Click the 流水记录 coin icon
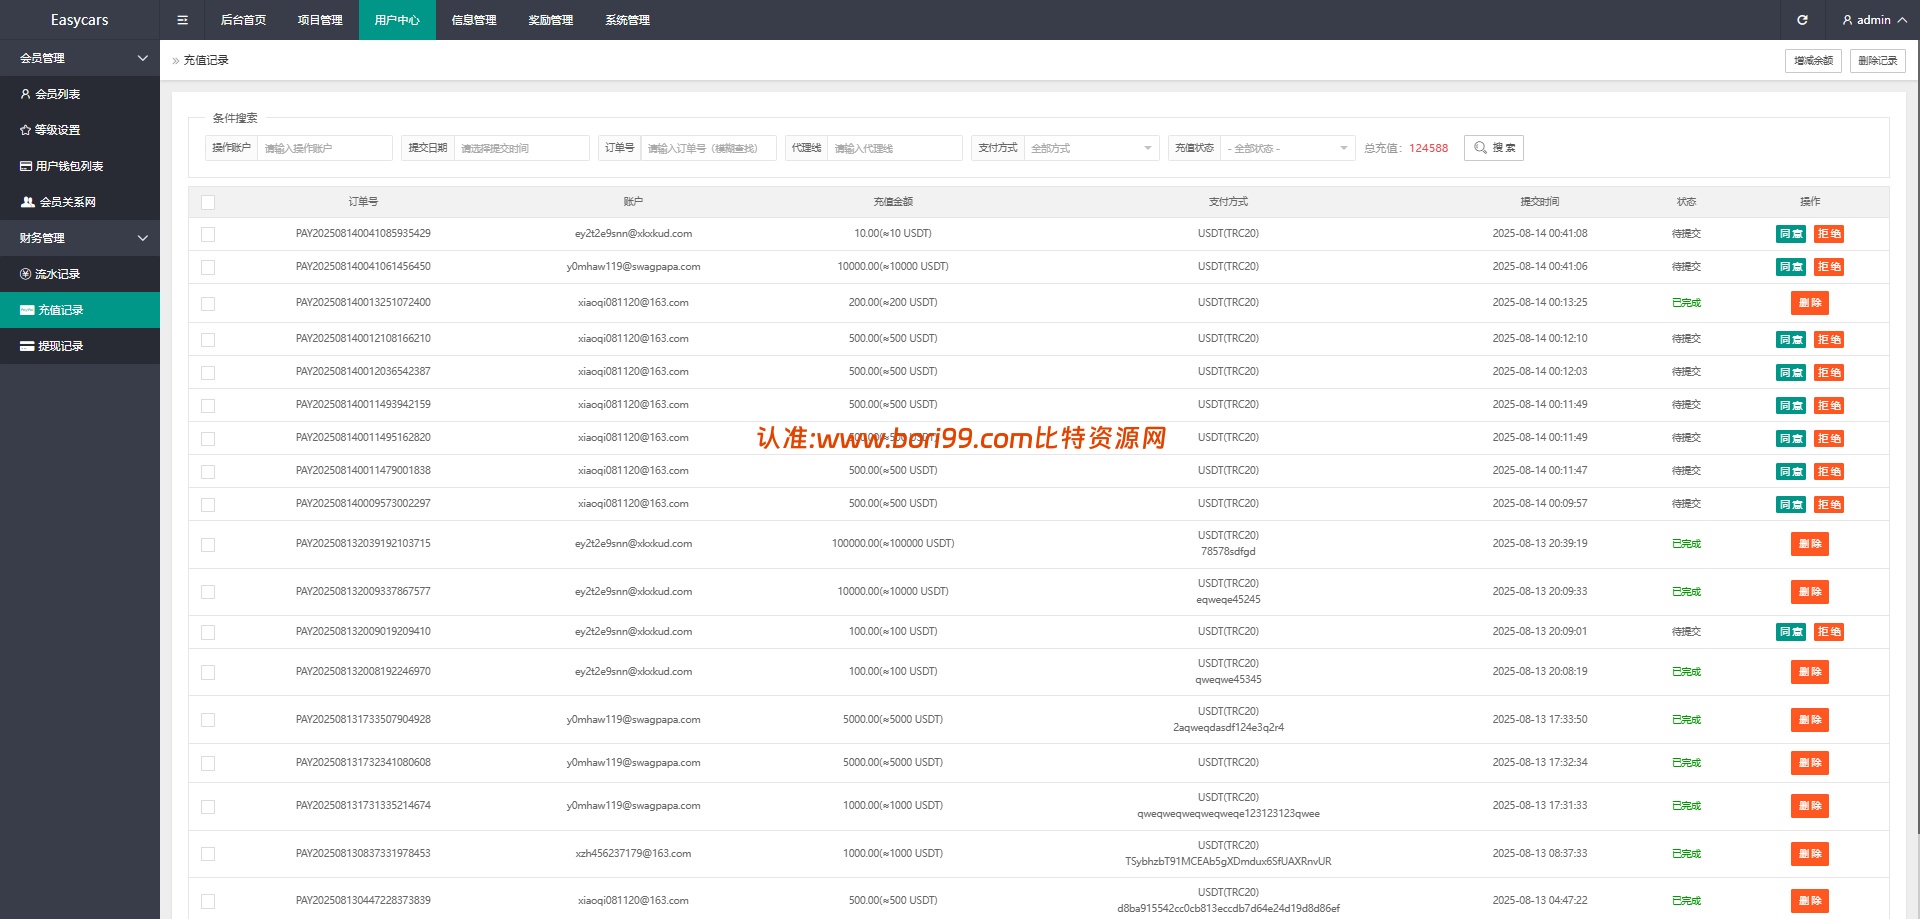 pyautogui.click(x=26, y=274)
